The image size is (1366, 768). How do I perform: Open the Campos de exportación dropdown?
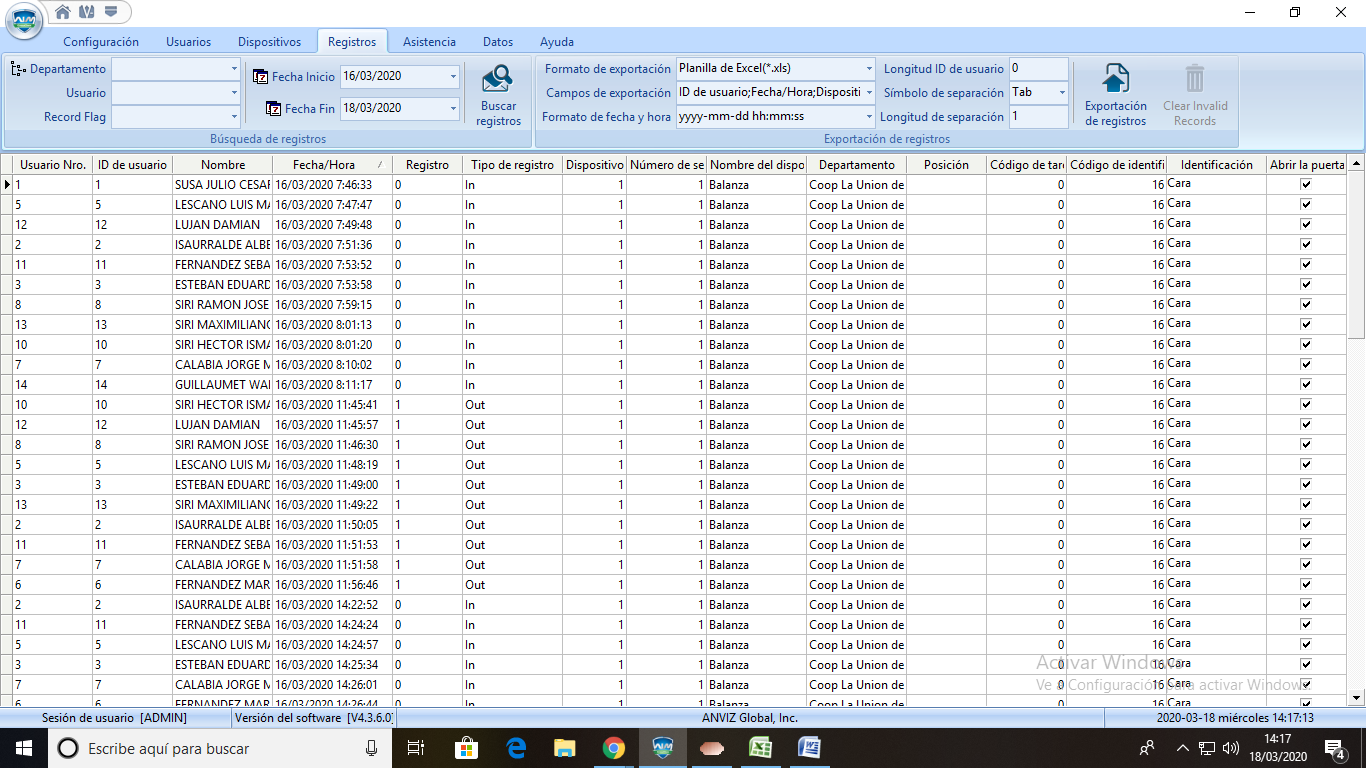869,93
